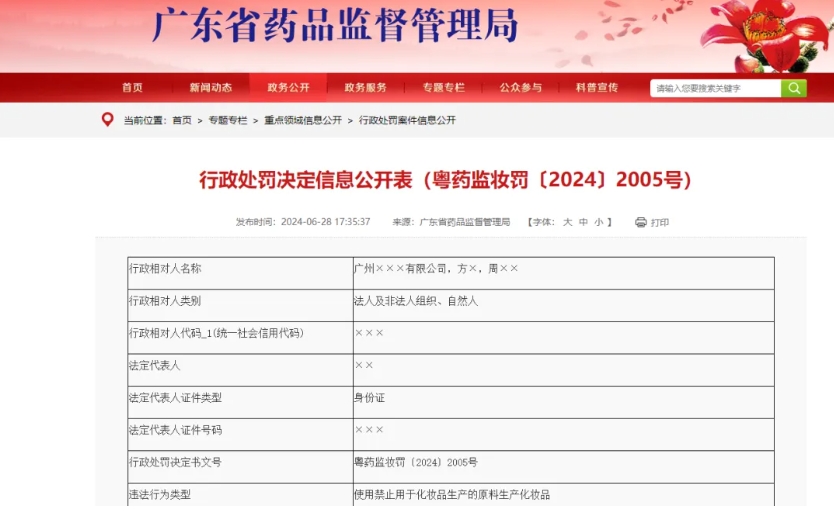Image resolution: width=834 pixels, height=529 pixels.
Task: Click the cell 法定代表人证件类型
Action: point(240,402)
